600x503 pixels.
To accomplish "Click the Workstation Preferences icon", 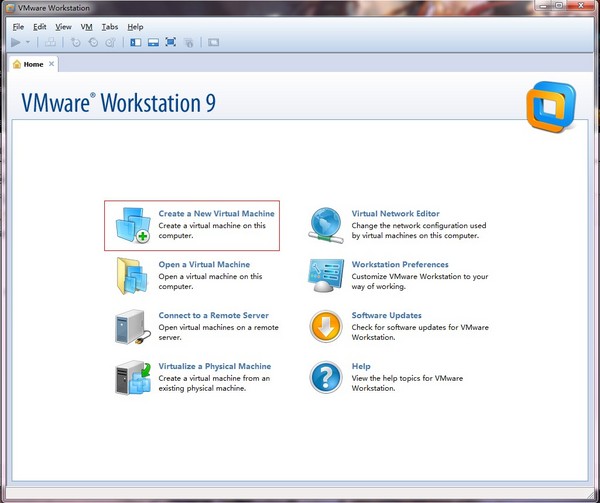I will tap(326, 275).
